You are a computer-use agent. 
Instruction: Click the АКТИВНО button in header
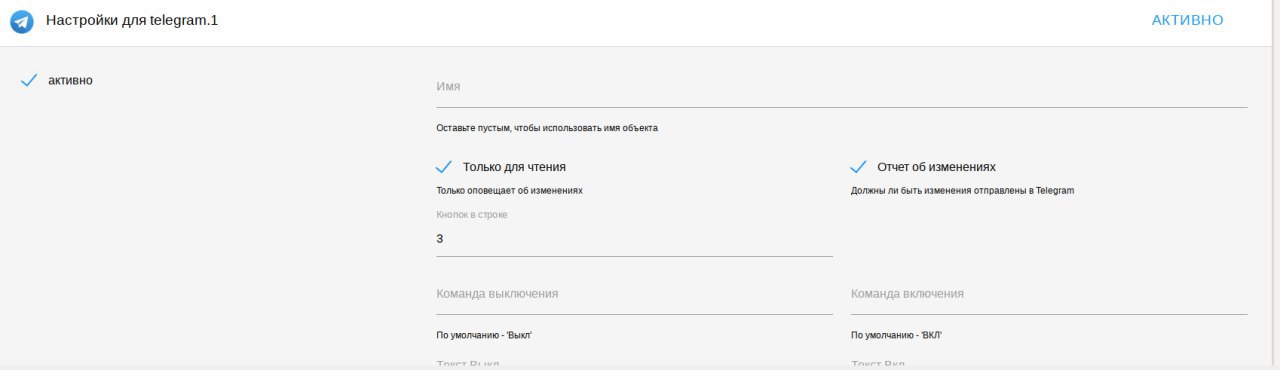coord(1187,20)
